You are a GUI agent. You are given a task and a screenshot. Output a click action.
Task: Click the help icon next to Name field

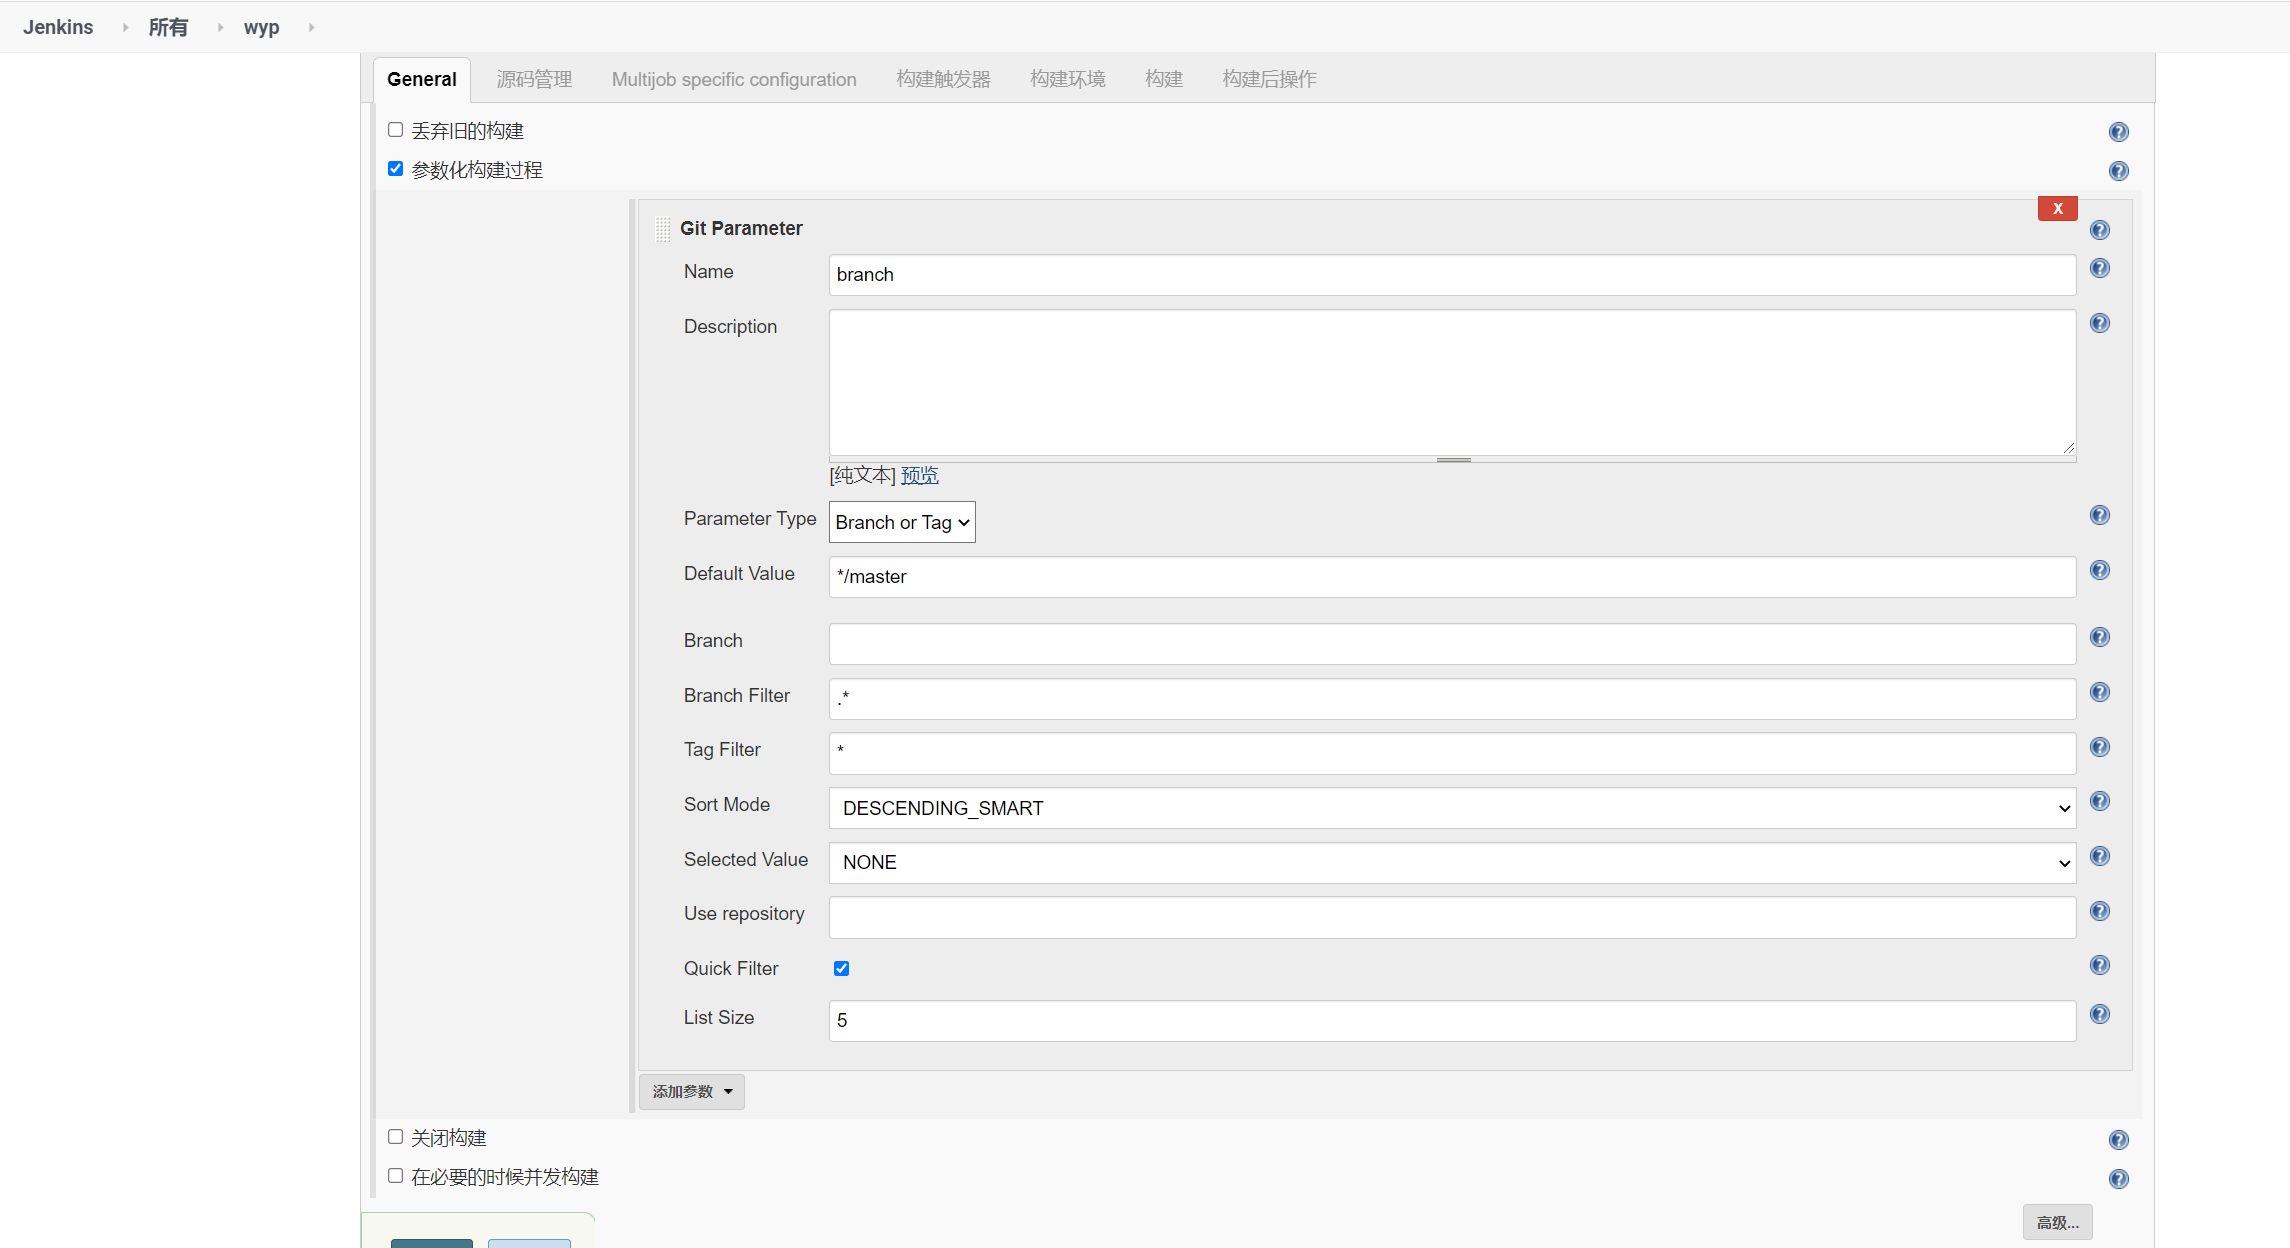(2100, 268)
